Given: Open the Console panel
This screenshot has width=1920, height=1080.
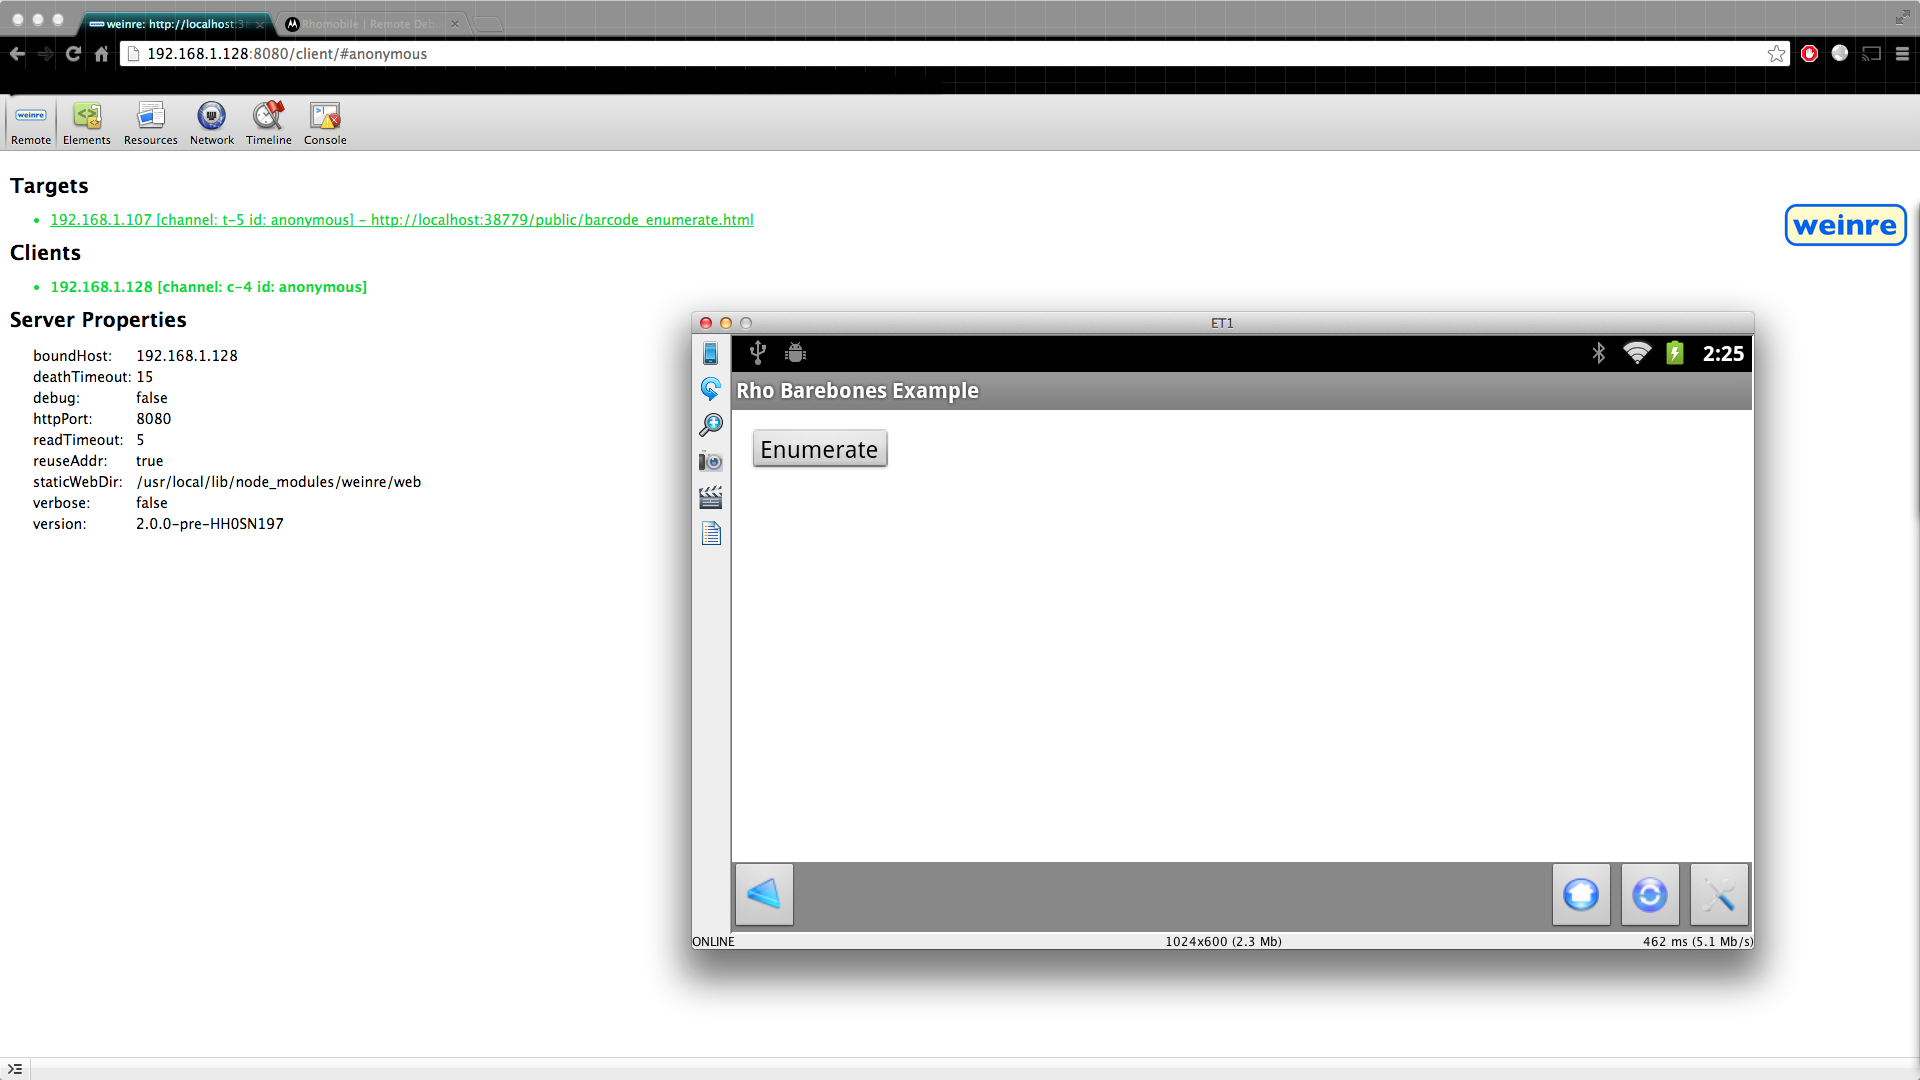Looking at the screenshot, I should coord(325,123).
